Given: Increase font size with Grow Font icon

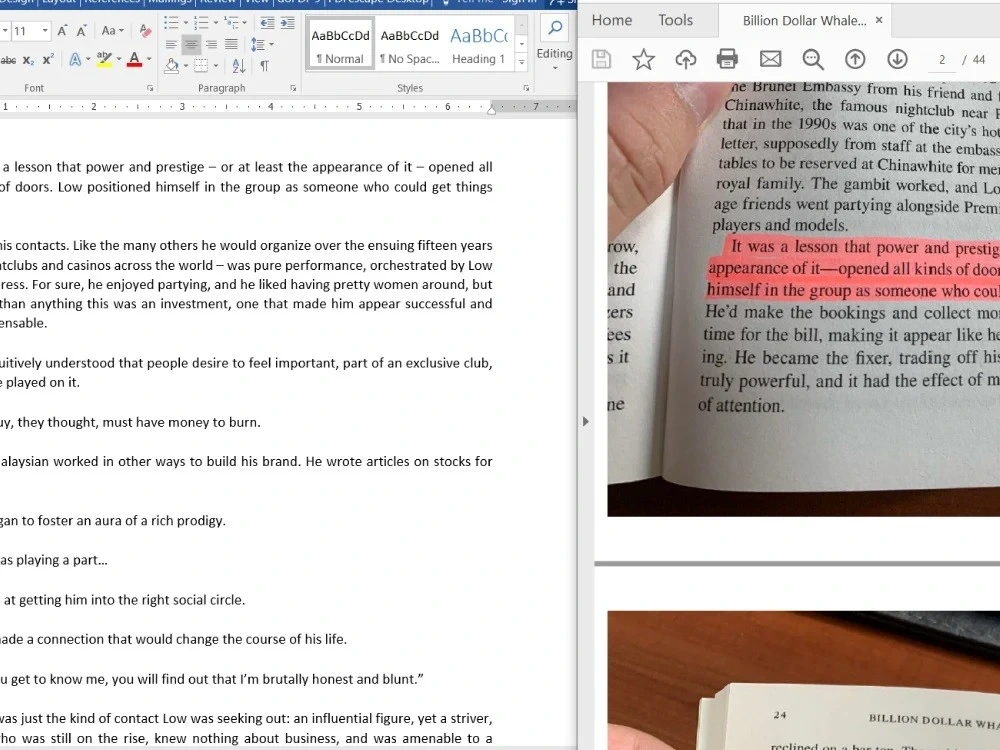Looking at the screenshot, I should coord(62,31).
